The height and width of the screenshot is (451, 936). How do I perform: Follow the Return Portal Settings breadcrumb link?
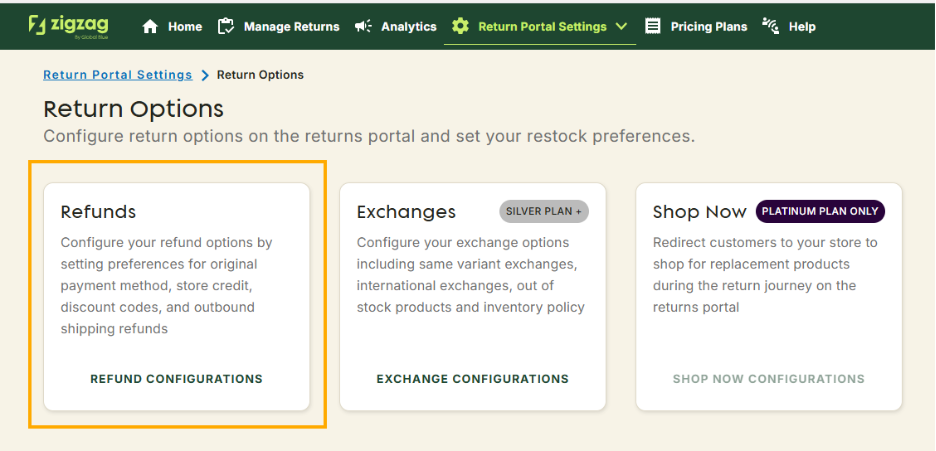coord(117,75)
